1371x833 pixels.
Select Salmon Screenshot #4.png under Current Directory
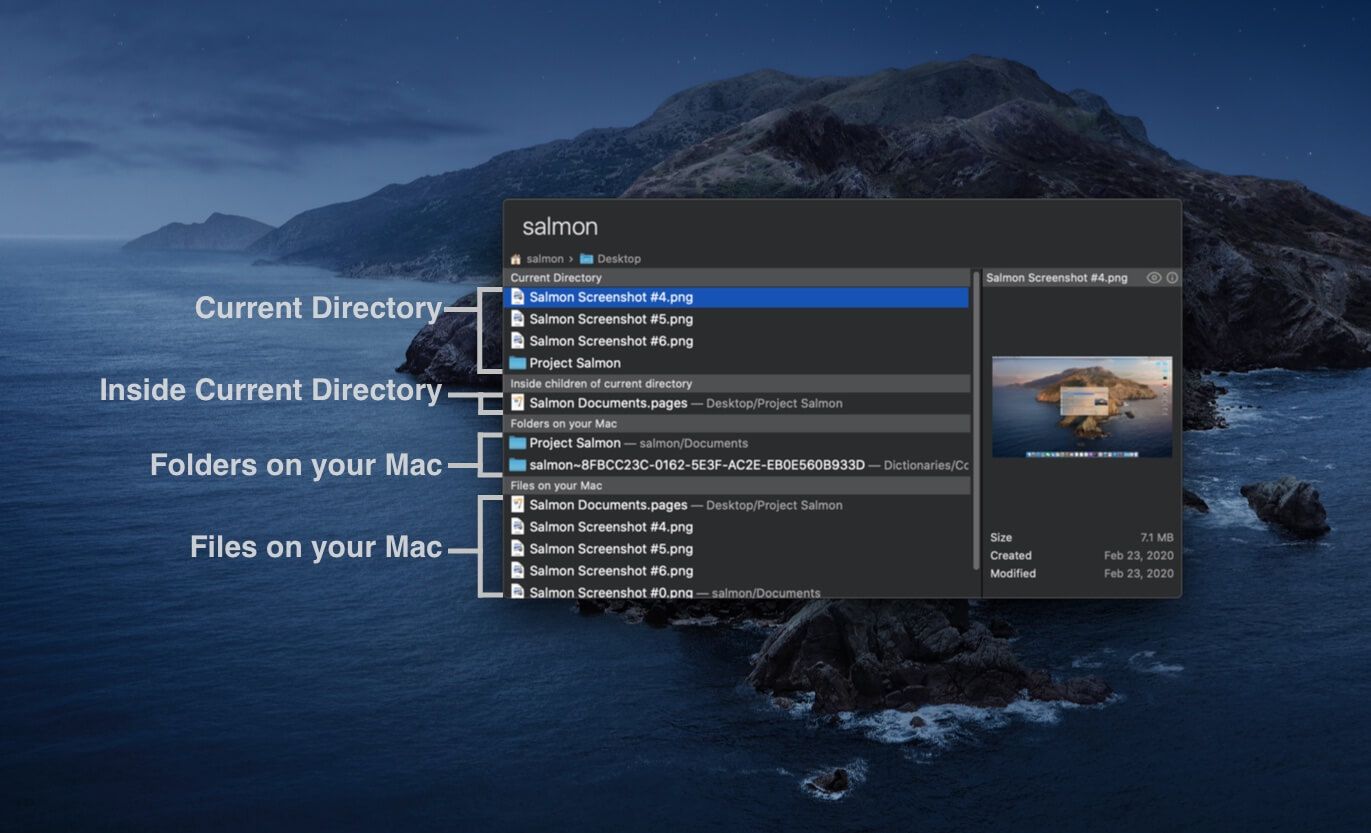click(x=737, y=297)
